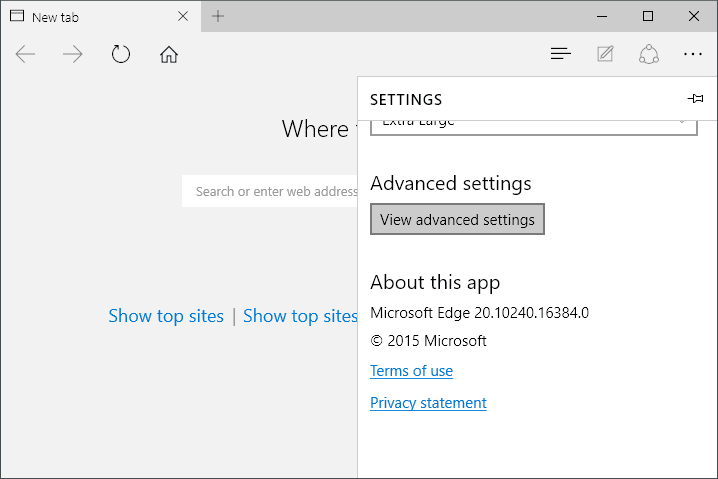Minimize the Edge window
Image resolution: width=718 pixels, height=479 pixels.
602,16
